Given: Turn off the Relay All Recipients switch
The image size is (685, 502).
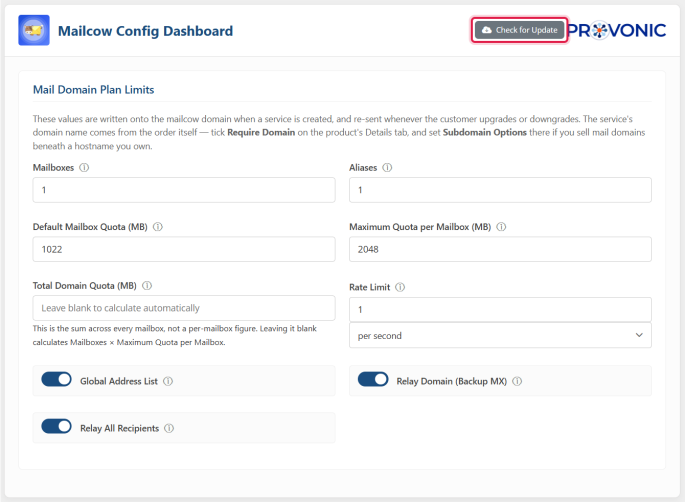Looking at the screenshot, I should tap(56, 426).
